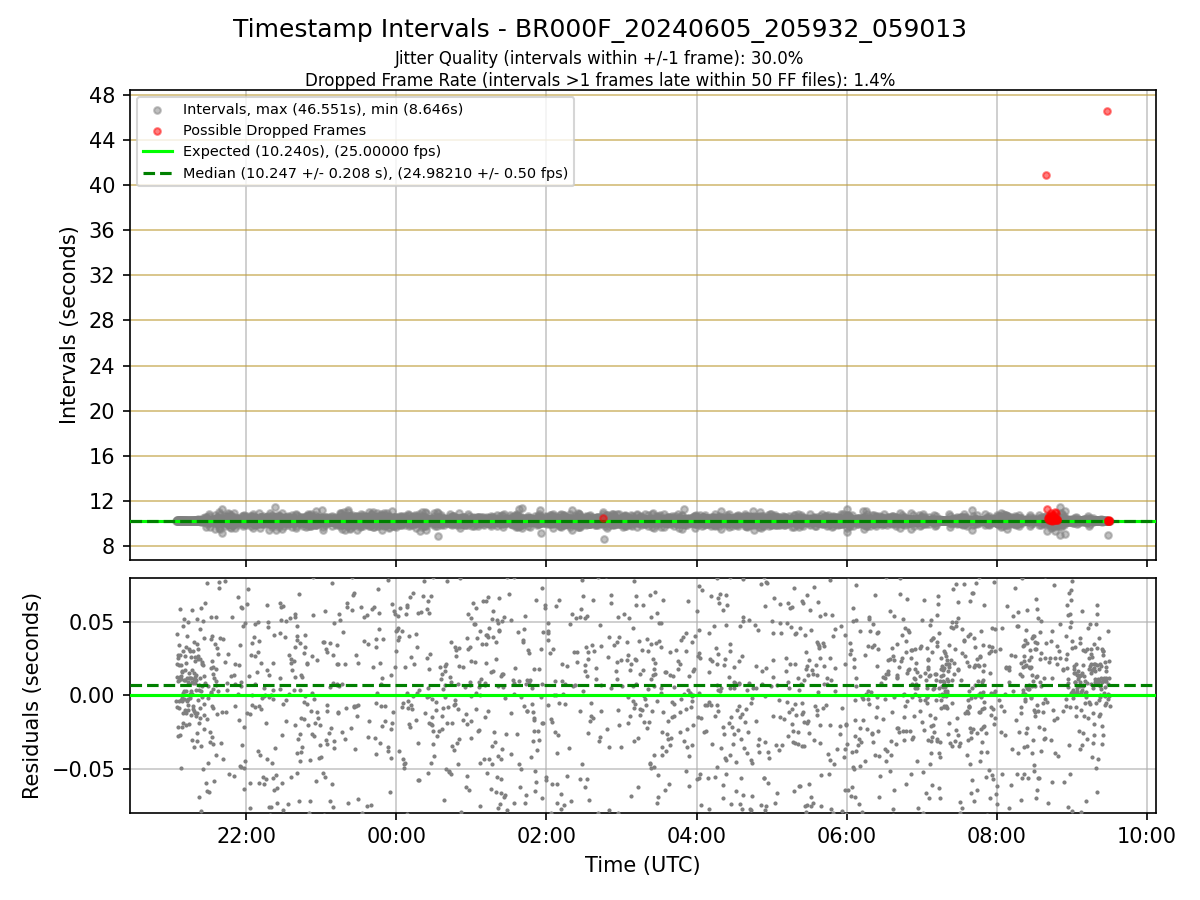Image resolution: width=1200 pixels, height=900 pixels.
Task: Select the Dropped Frame Rate 1.4% subtitle
Action: point(599,79)
